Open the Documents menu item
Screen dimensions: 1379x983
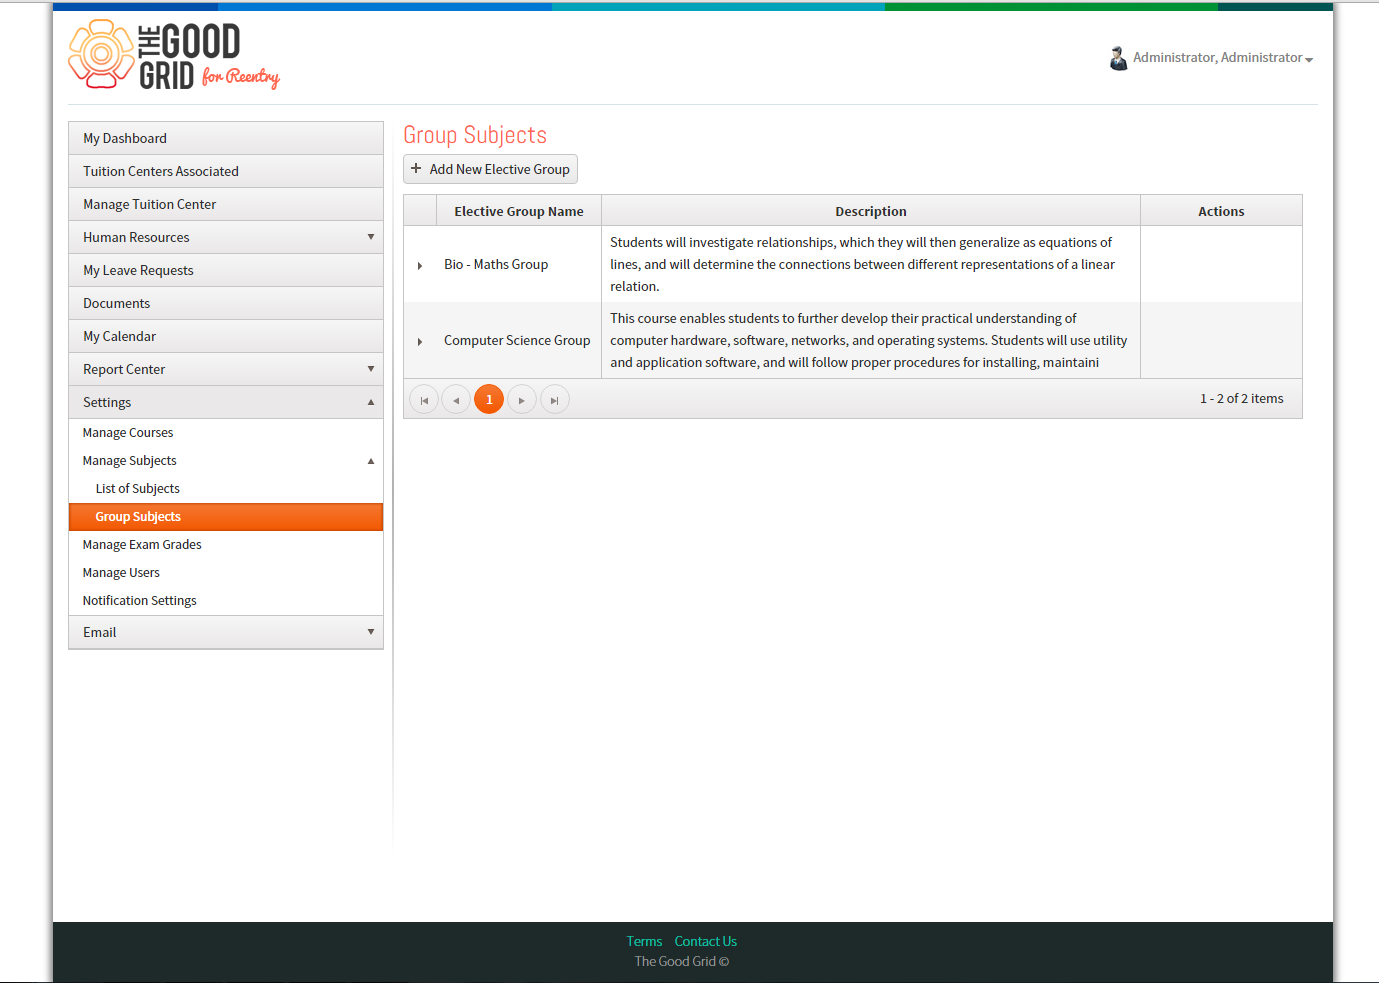click(226, 303)
